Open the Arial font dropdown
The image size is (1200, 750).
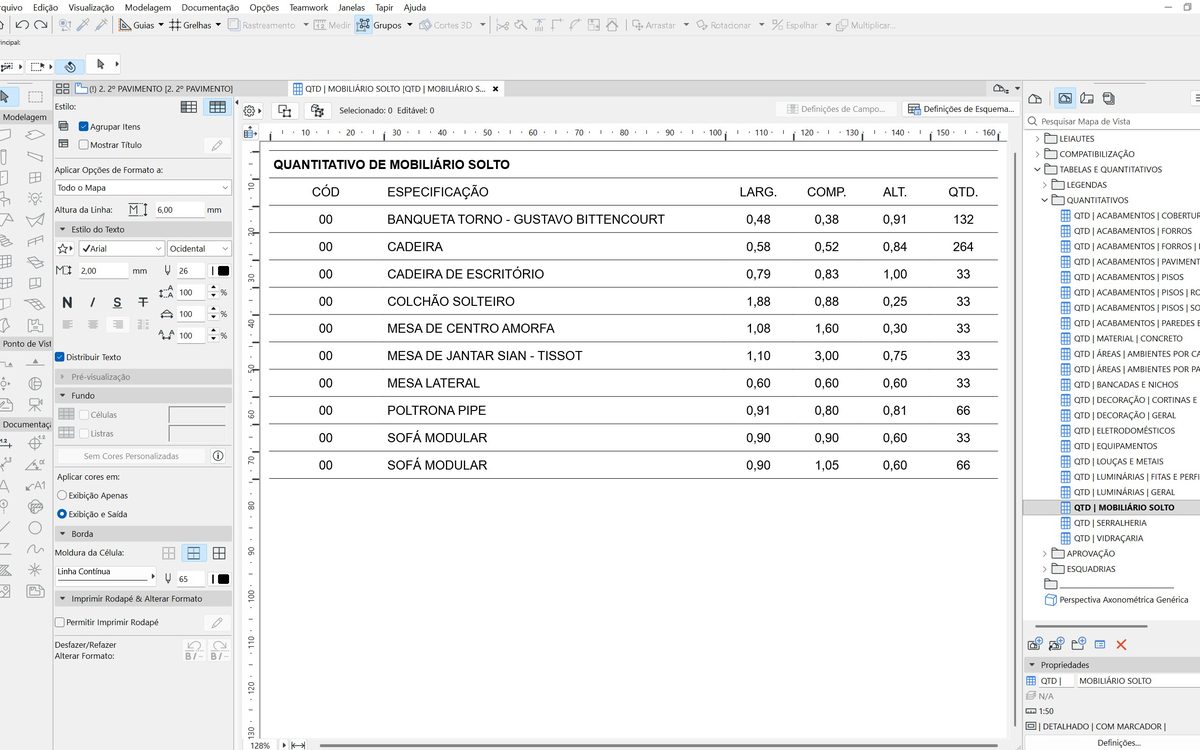[122, 248]
